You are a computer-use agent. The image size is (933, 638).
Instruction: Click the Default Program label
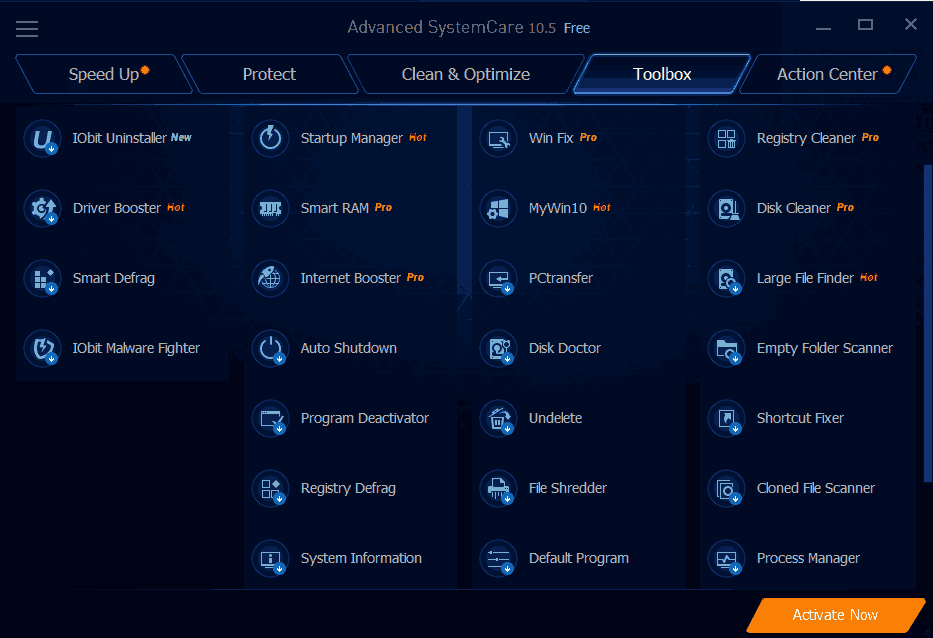click(x=579, y=558)
